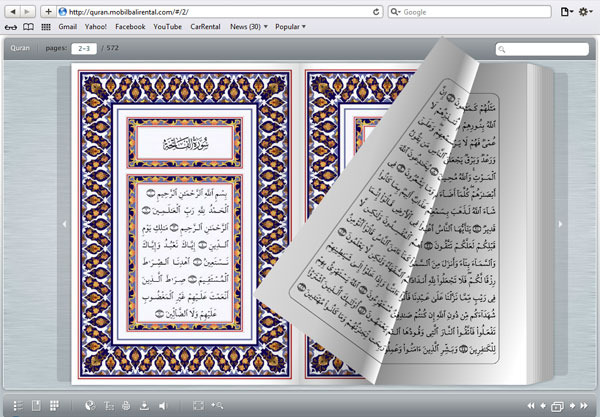
Task: Open the Yahoo! bookmark
Action: tap(96, 27)
